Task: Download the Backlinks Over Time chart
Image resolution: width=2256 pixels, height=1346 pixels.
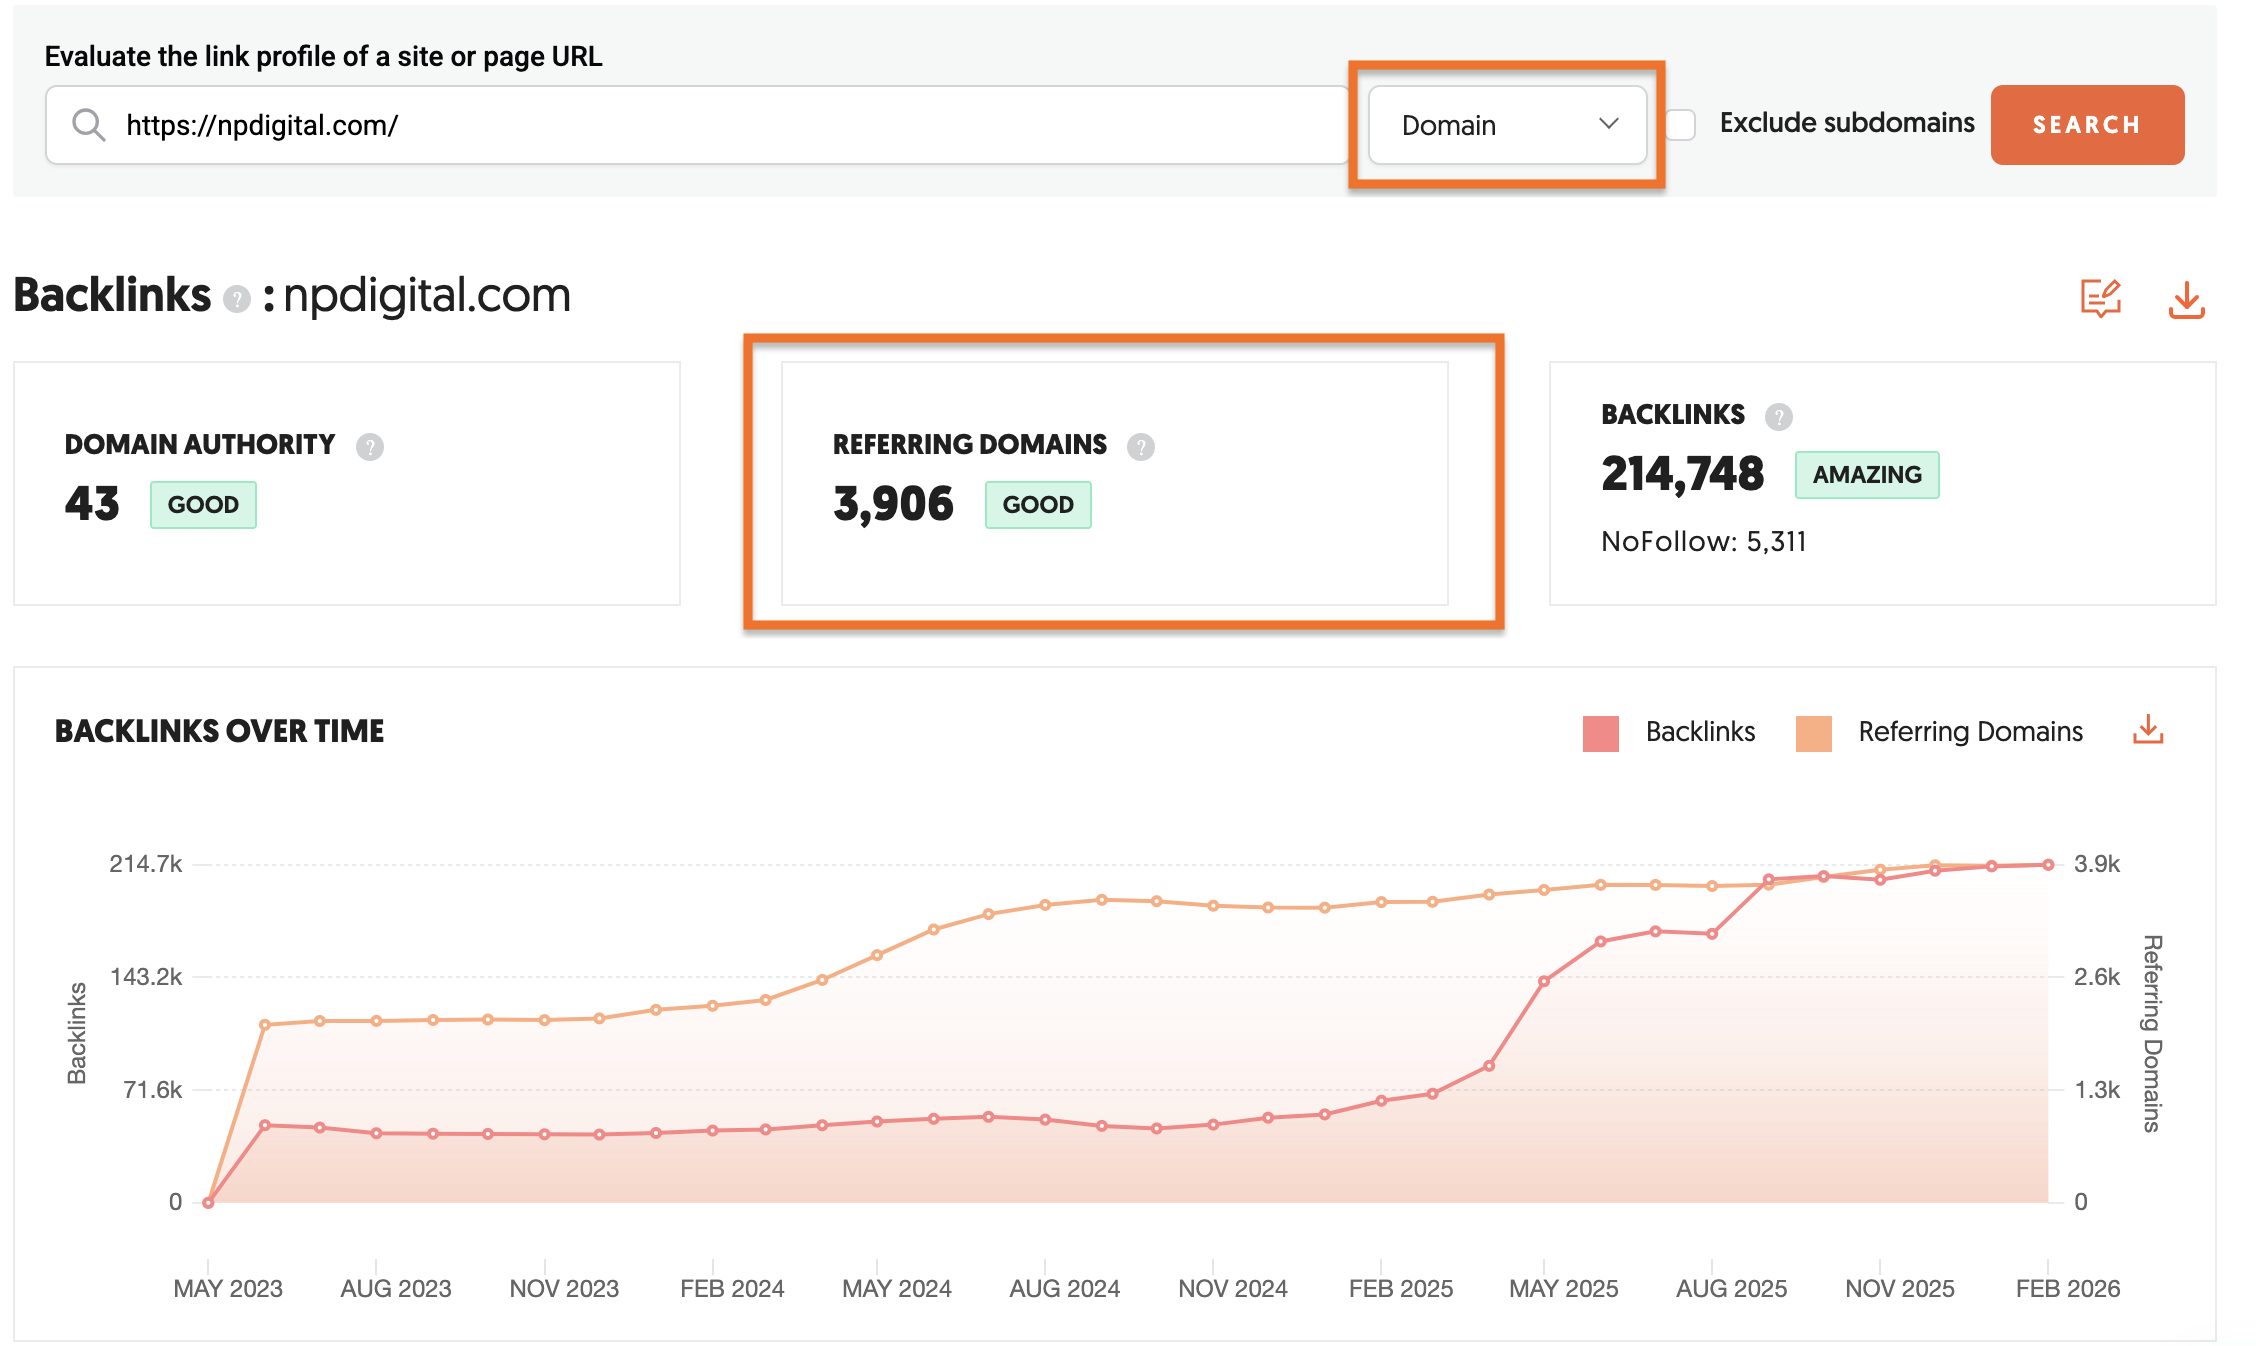Action: click(x=2148, y=731)
